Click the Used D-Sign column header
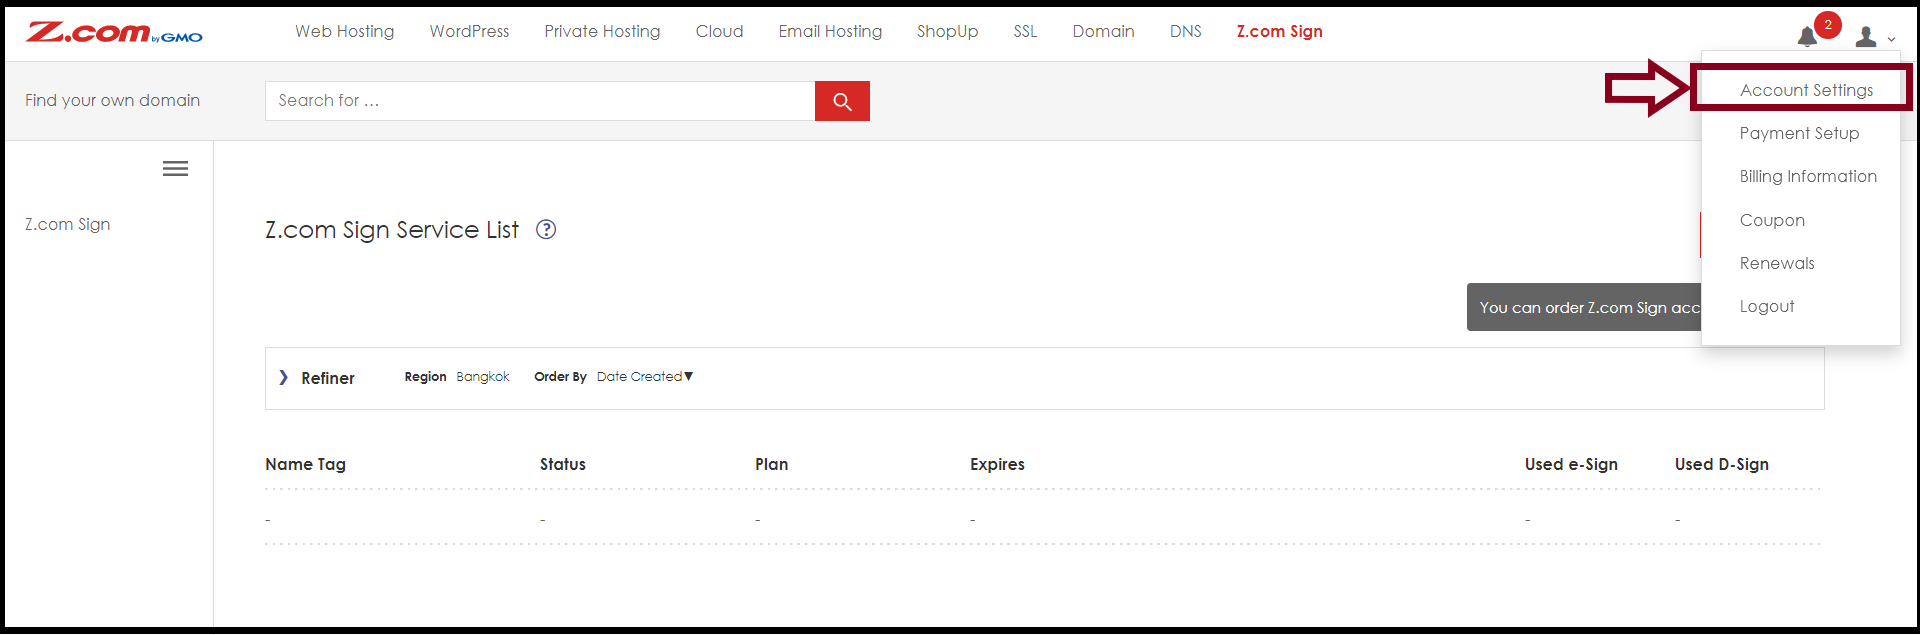Viewport: 1920px width, 635px height. coord(1722,464)
